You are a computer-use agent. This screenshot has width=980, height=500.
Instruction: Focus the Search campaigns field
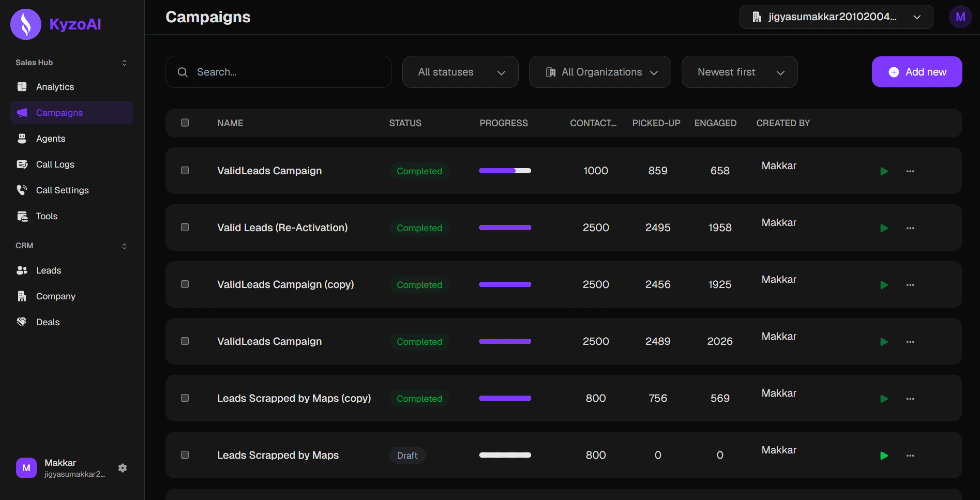coord(278,72)
